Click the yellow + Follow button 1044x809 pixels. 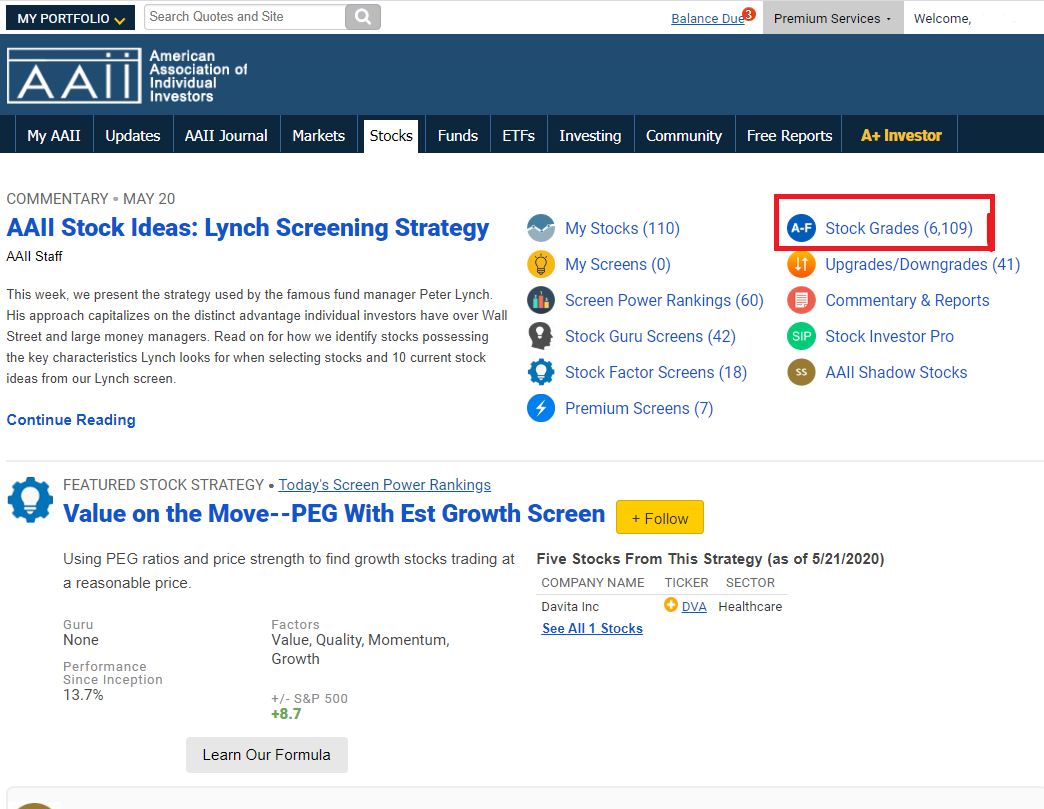coord(659,517)
